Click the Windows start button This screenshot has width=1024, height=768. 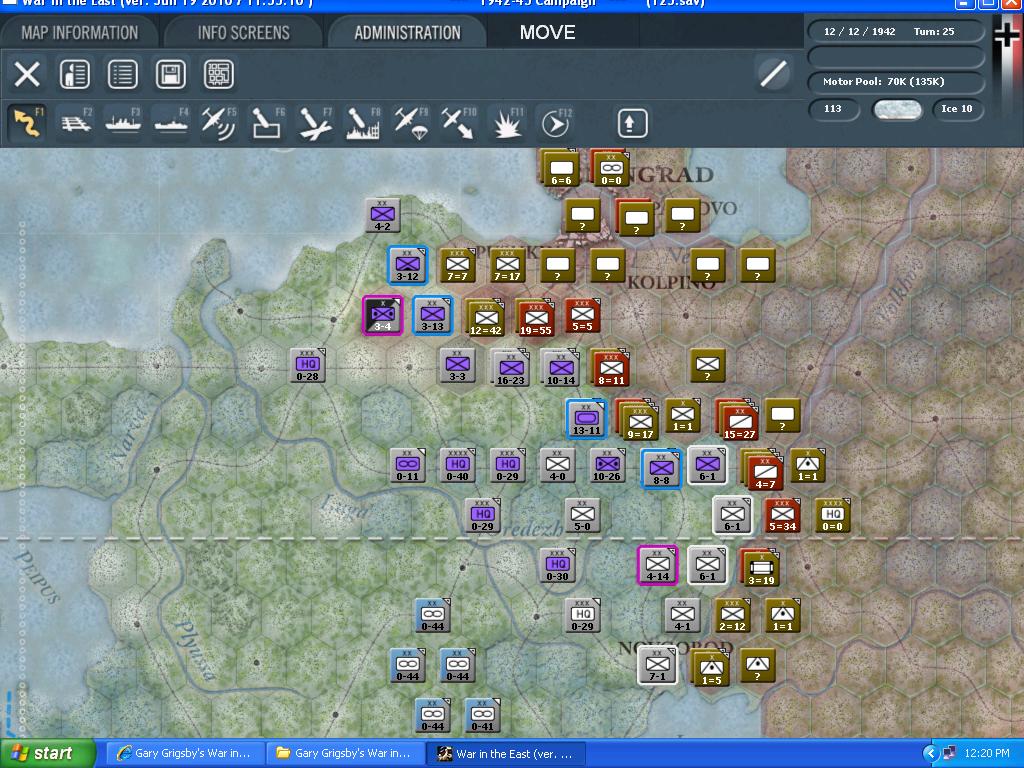[x=48, y=754]
